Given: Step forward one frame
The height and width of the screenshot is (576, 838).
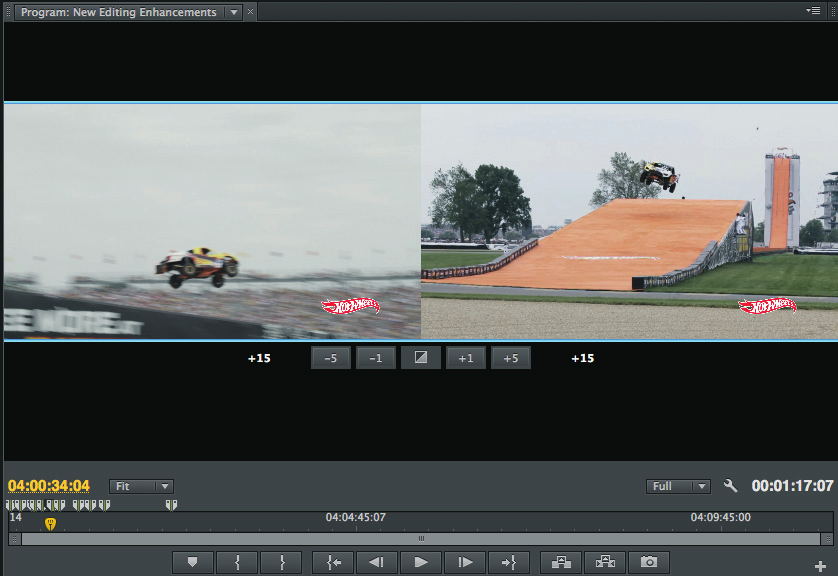Looking at the screenshot, I should (x=465, y=563).
